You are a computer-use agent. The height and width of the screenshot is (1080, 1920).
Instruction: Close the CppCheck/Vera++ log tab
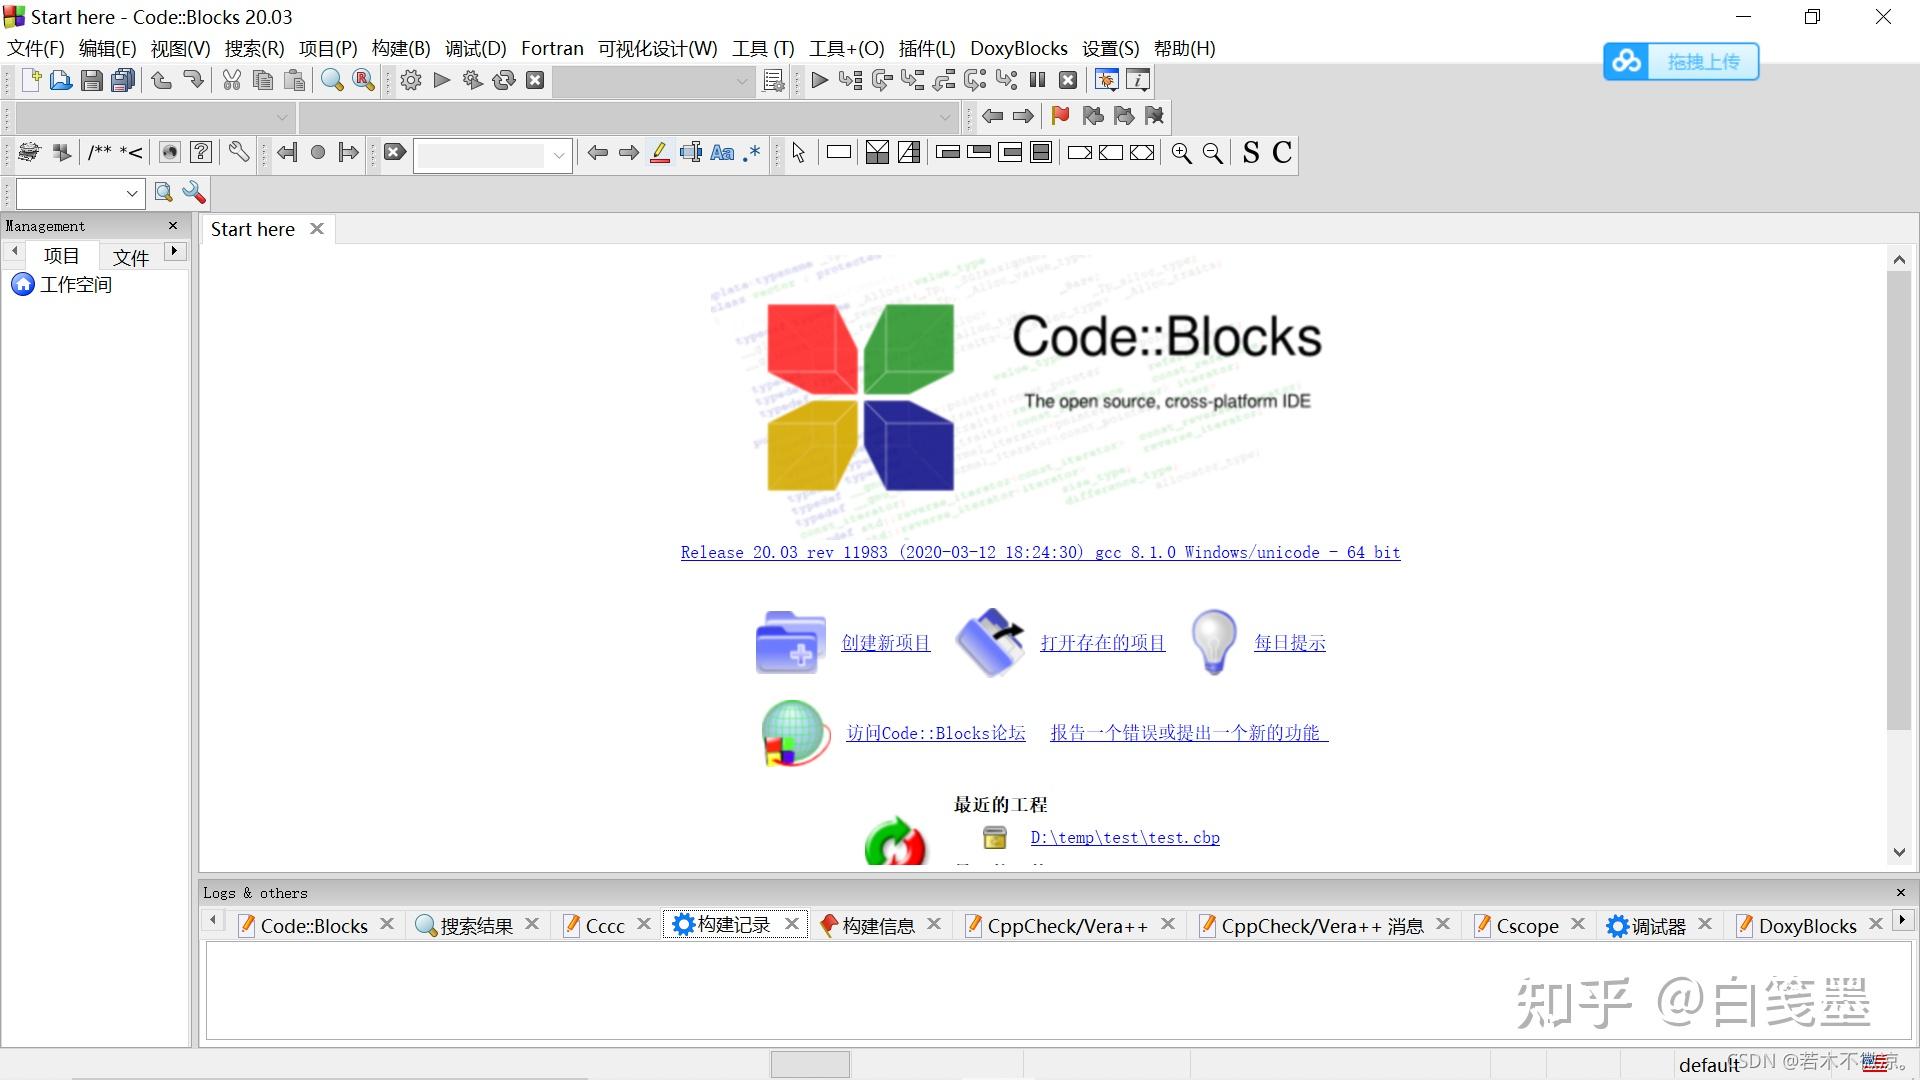coord(1168,924)
